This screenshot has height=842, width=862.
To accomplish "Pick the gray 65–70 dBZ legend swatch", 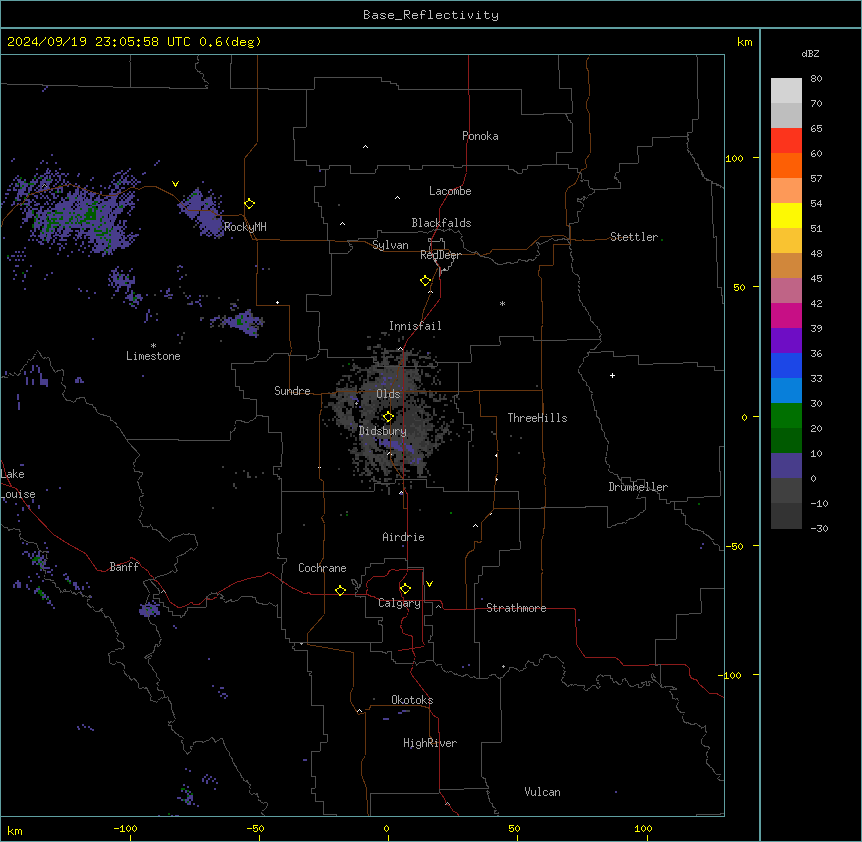I will click(x=786, y=115).
